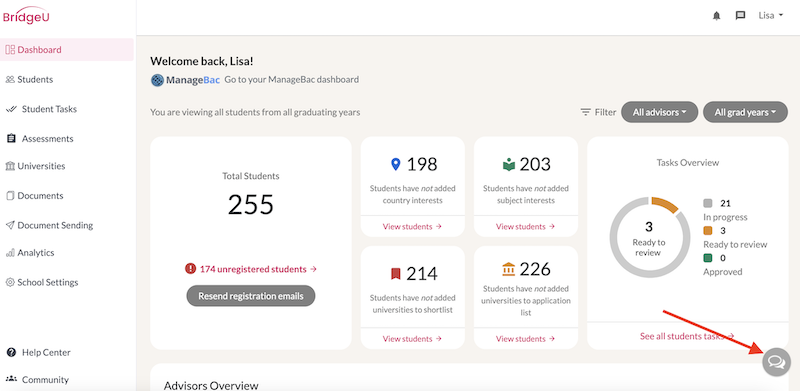800x391 pixels.
Task: Click the blue location pin icon
Action: coord(395,164)
